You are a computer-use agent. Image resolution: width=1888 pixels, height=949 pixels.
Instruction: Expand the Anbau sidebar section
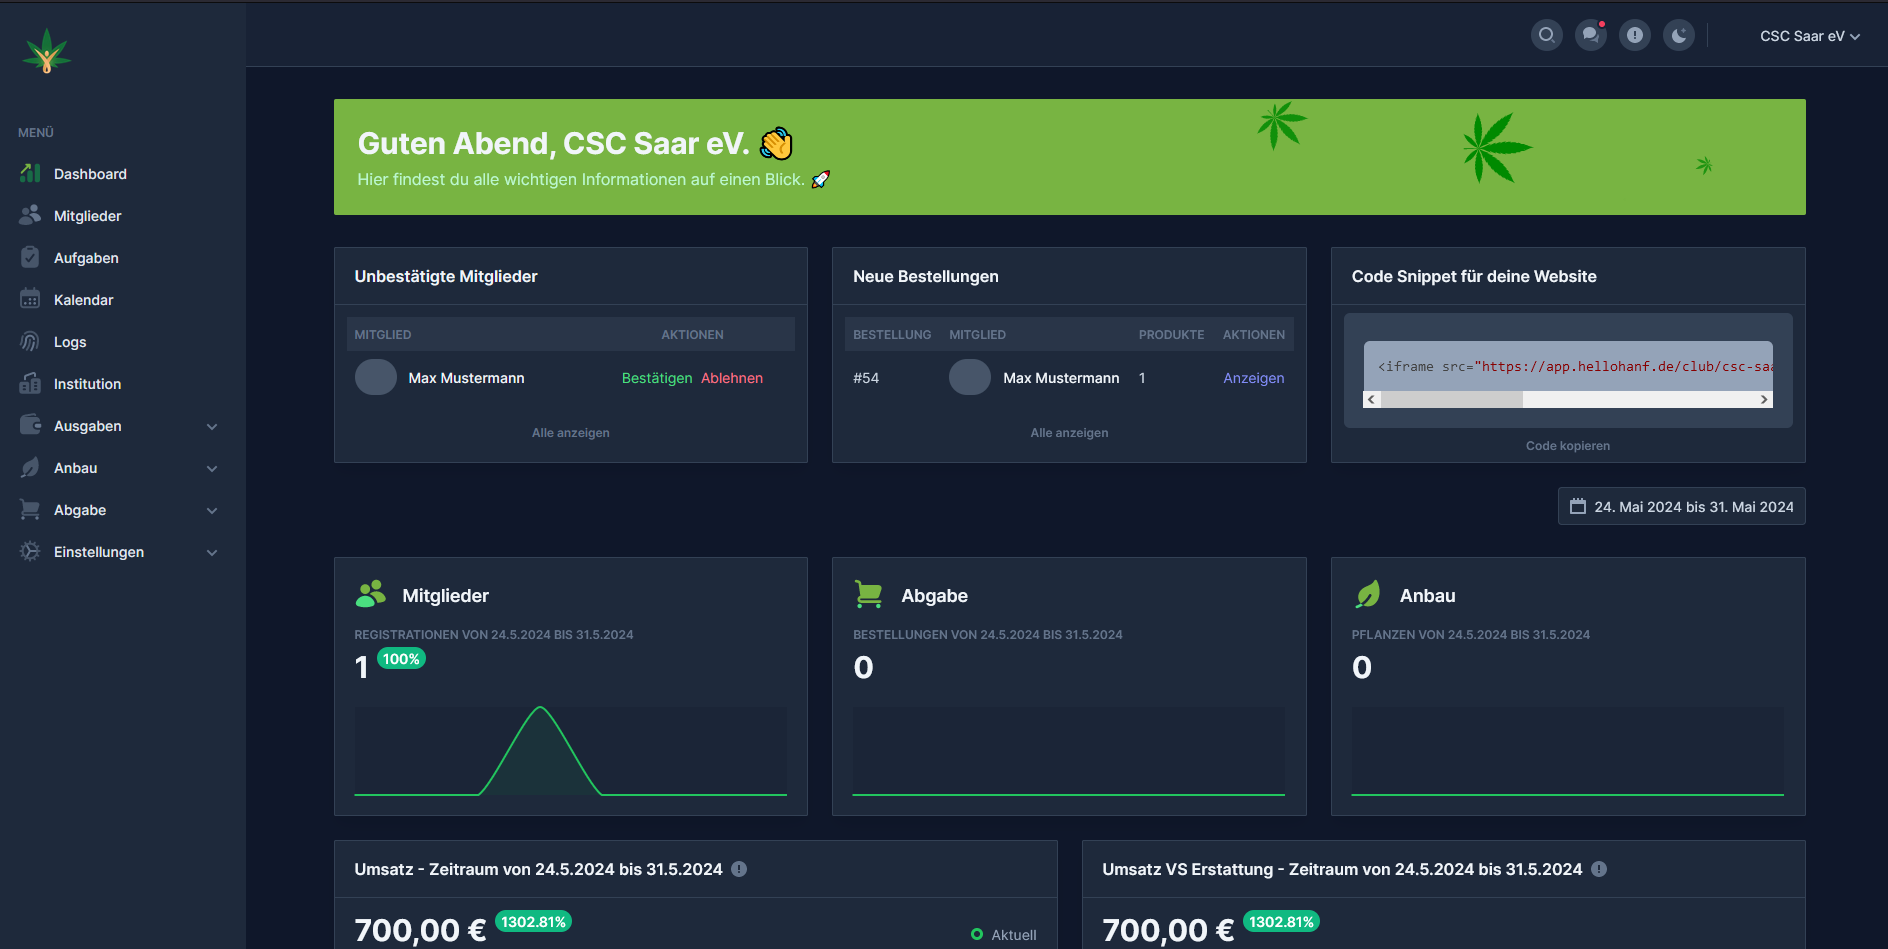pos(211,468)
